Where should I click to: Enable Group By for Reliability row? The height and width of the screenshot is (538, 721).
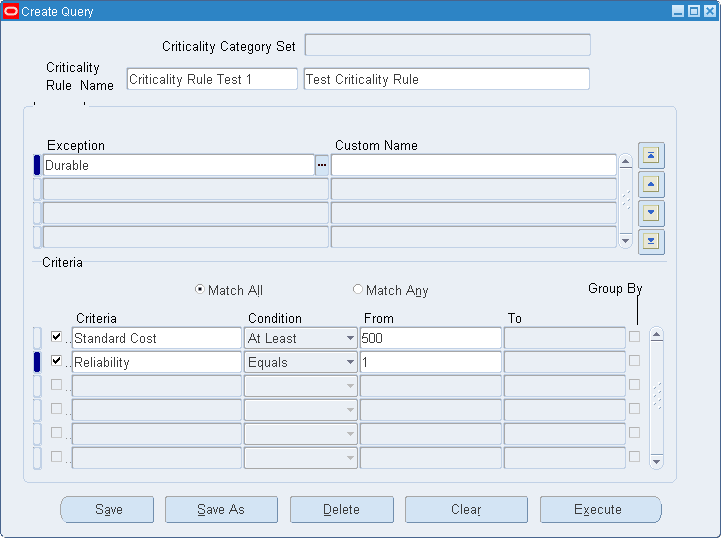(635, 361)
